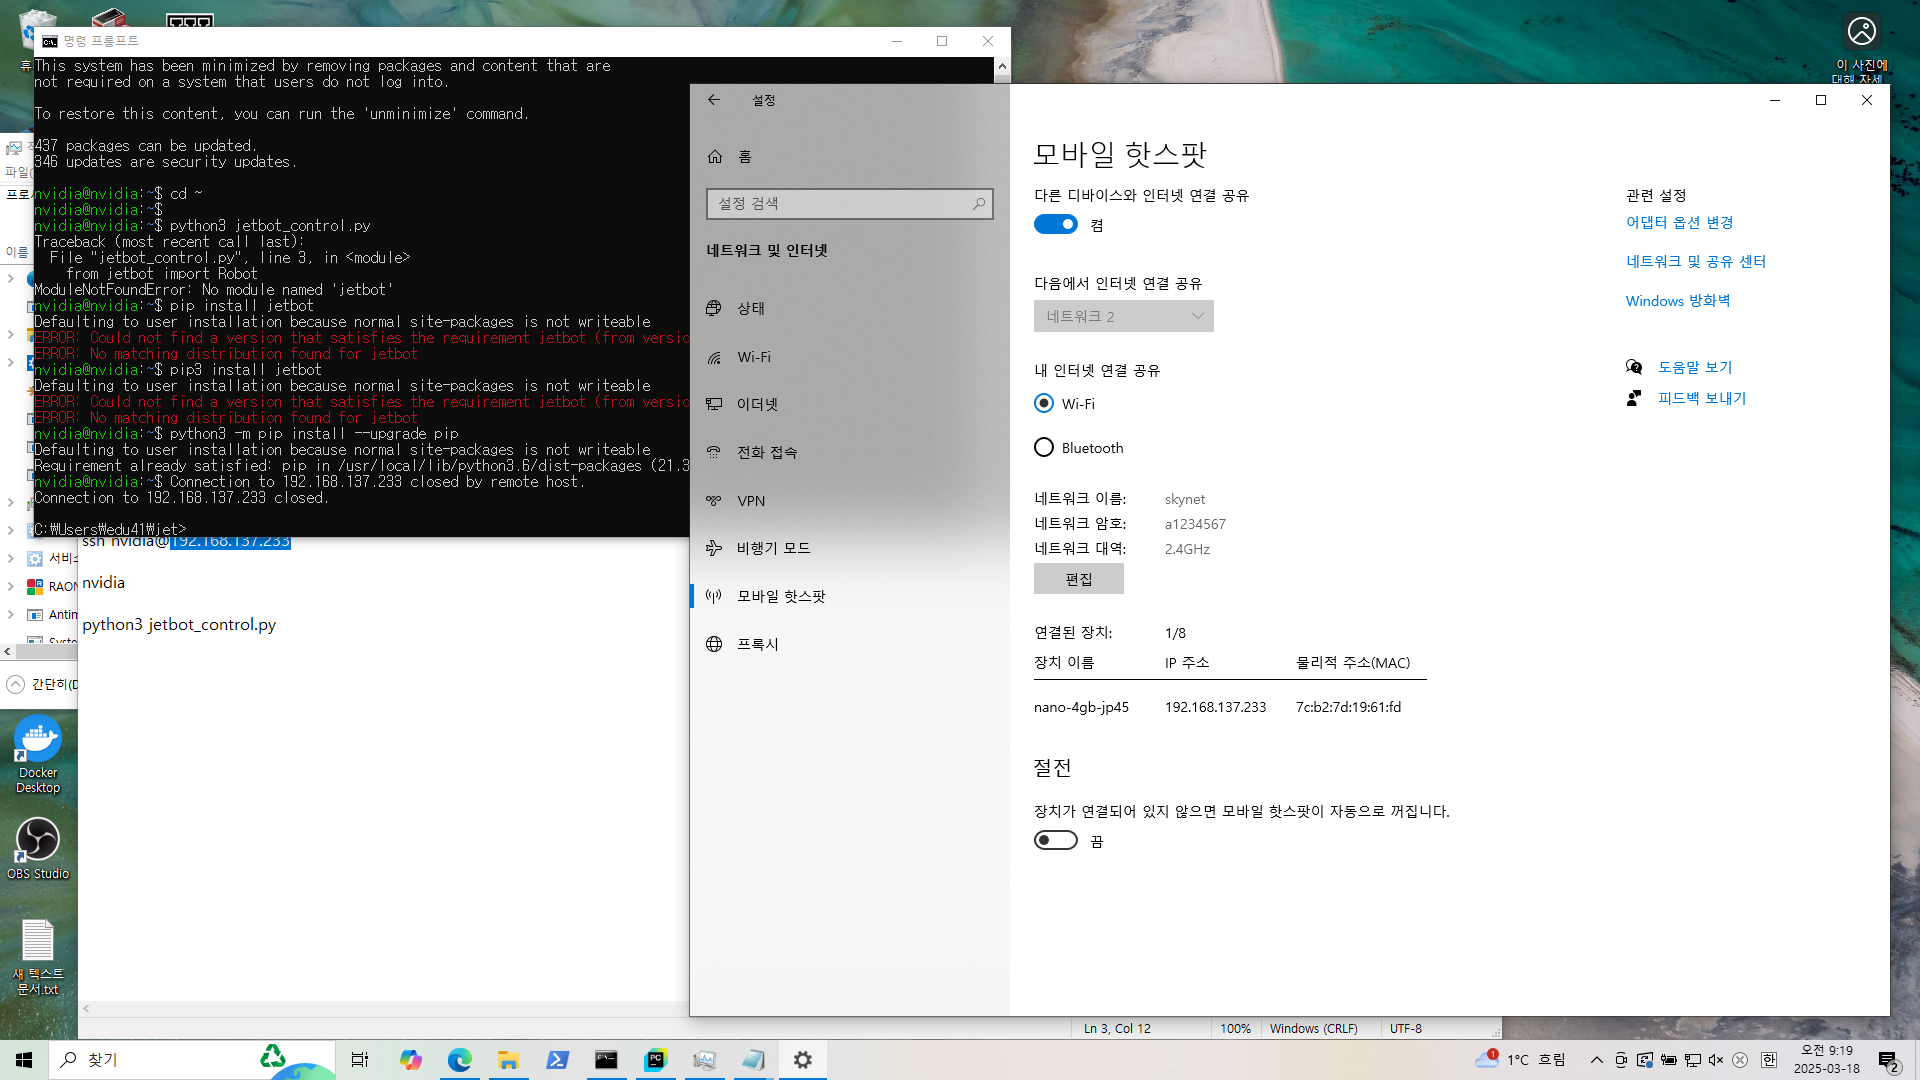The height and width of the screenshot is (1080, 1920).
Task: Open the 상태 status section
Action: point(750,308)
